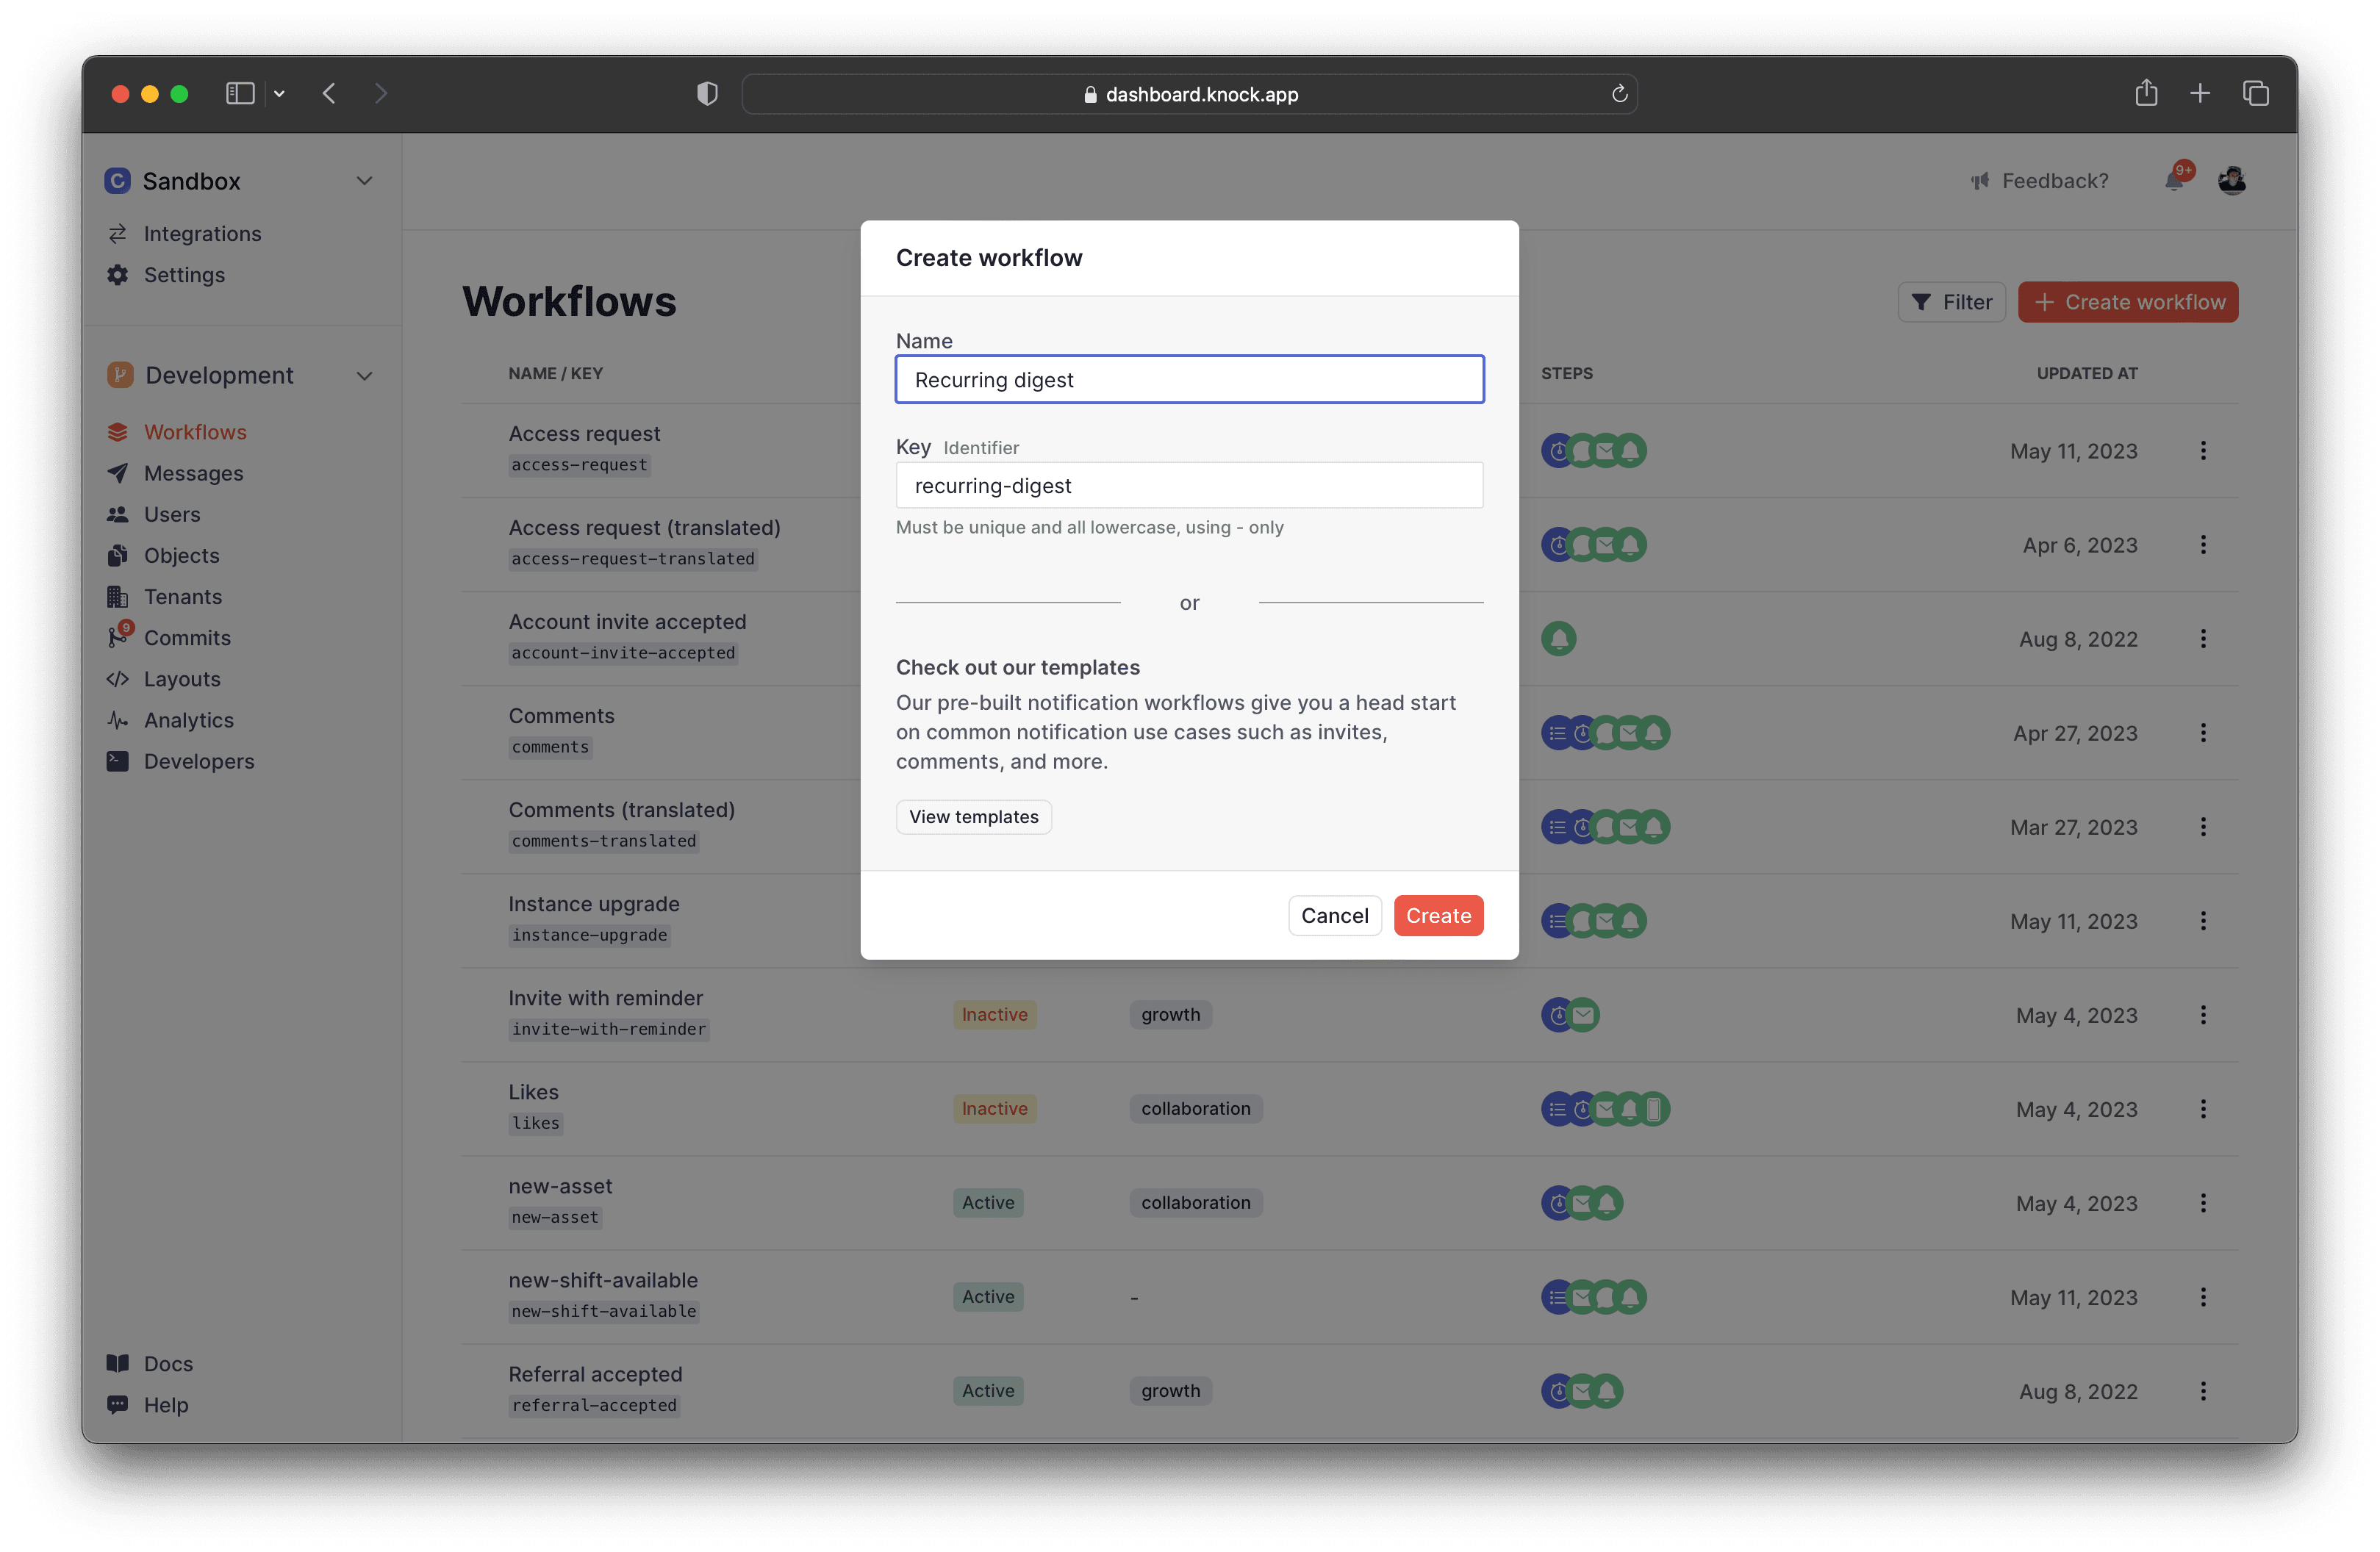This screenshot has width=2380, height=1552.
Task: Expand the Sandbox workspace switcher
Action: coord(364,181)
